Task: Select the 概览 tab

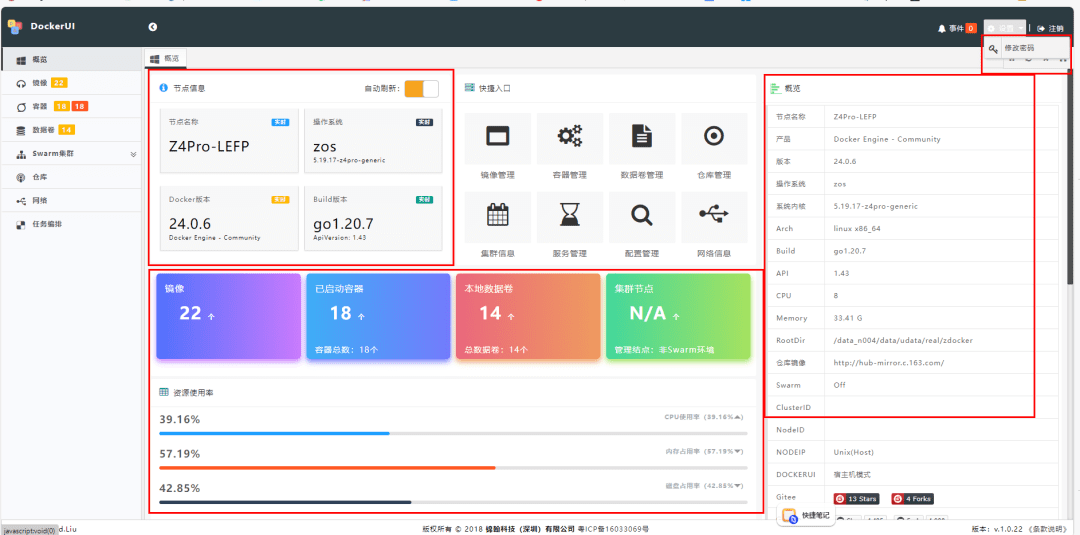Action: [165, 59]
